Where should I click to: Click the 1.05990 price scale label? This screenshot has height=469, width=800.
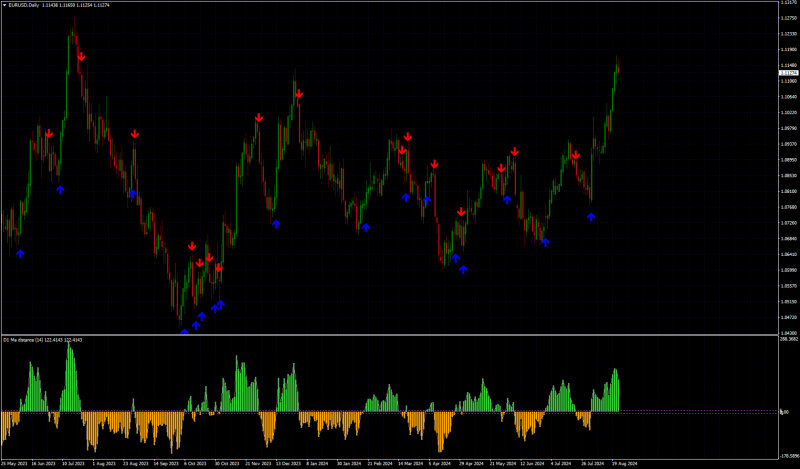(788, 270)
